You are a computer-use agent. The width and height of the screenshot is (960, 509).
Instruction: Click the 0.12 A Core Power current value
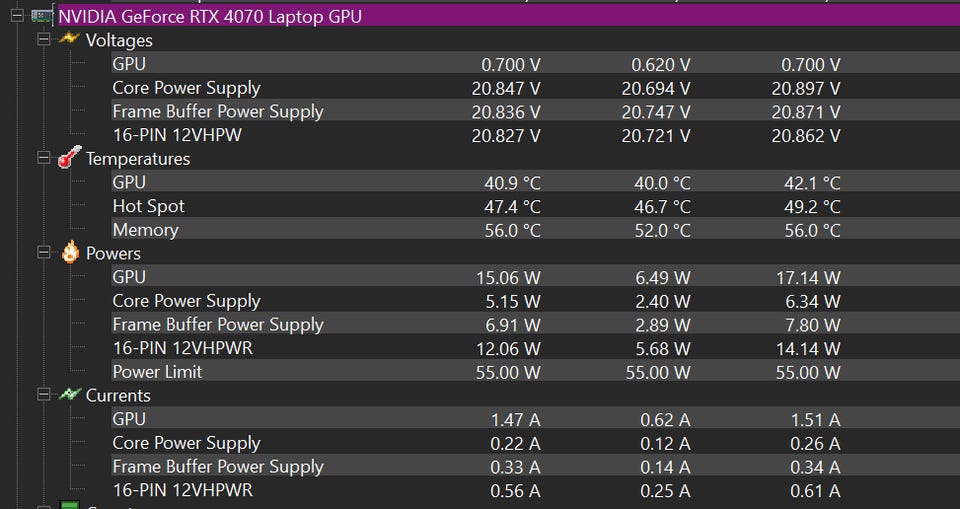[x=665, y=443]
